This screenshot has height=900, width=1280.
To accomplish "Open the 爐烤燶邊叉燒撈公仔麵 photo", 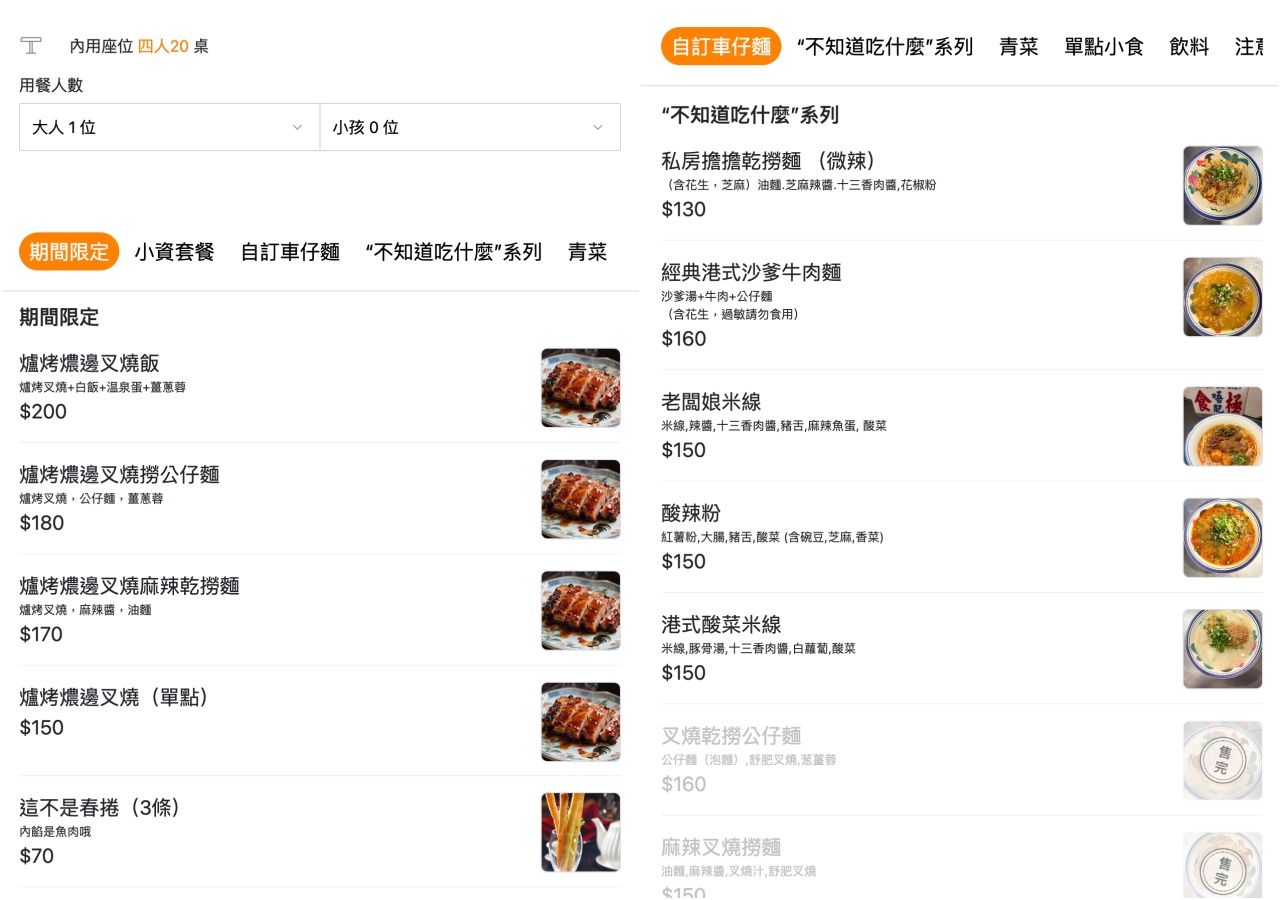I will (581, 499).
